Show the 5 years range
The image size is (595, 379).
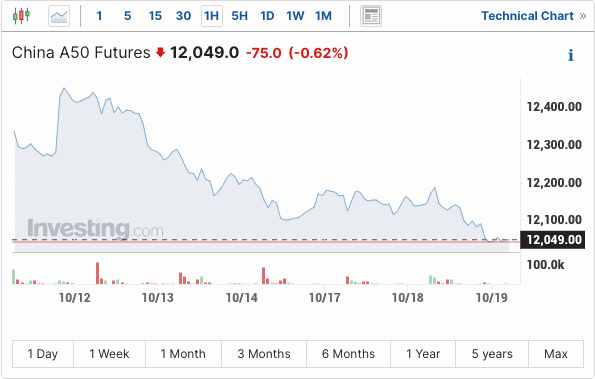tap(492, 354)
